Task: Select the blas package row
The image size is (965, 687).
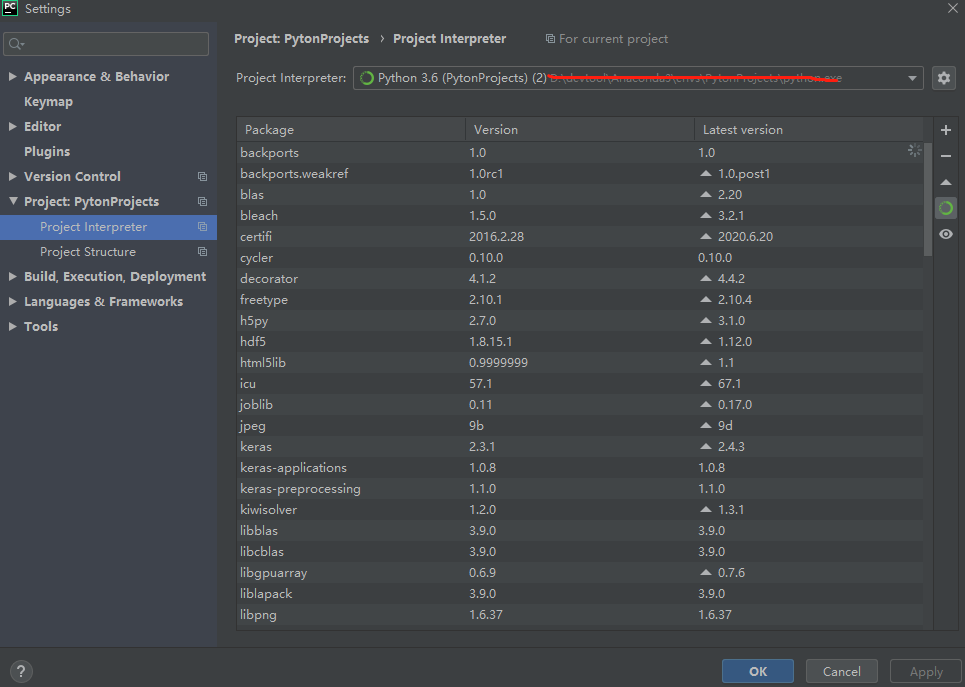Action: [580, 195]
